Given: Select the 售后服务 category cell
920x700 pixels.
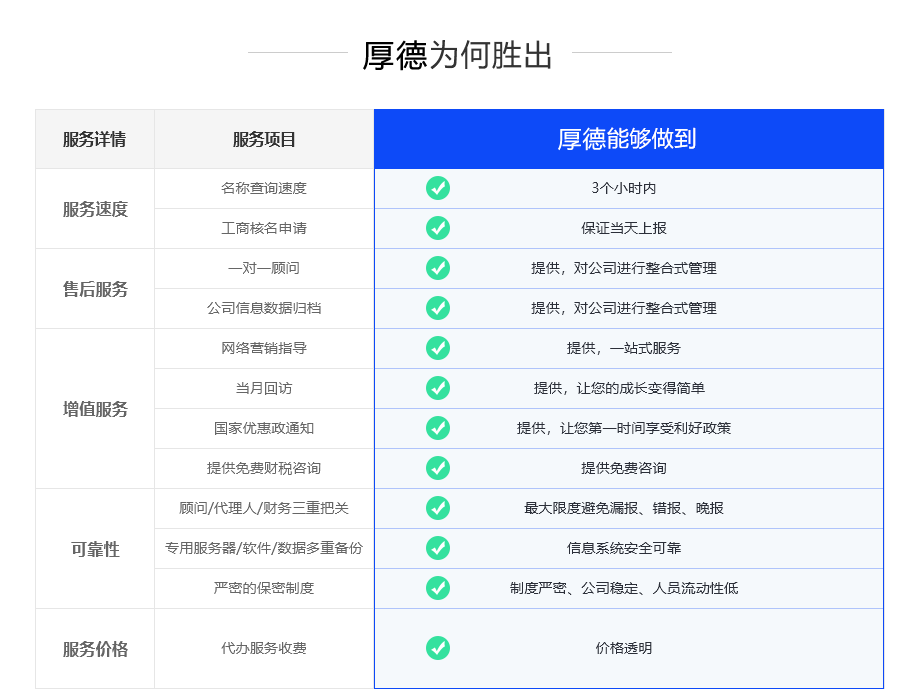Looking at the screenshot, I should 95,289.
